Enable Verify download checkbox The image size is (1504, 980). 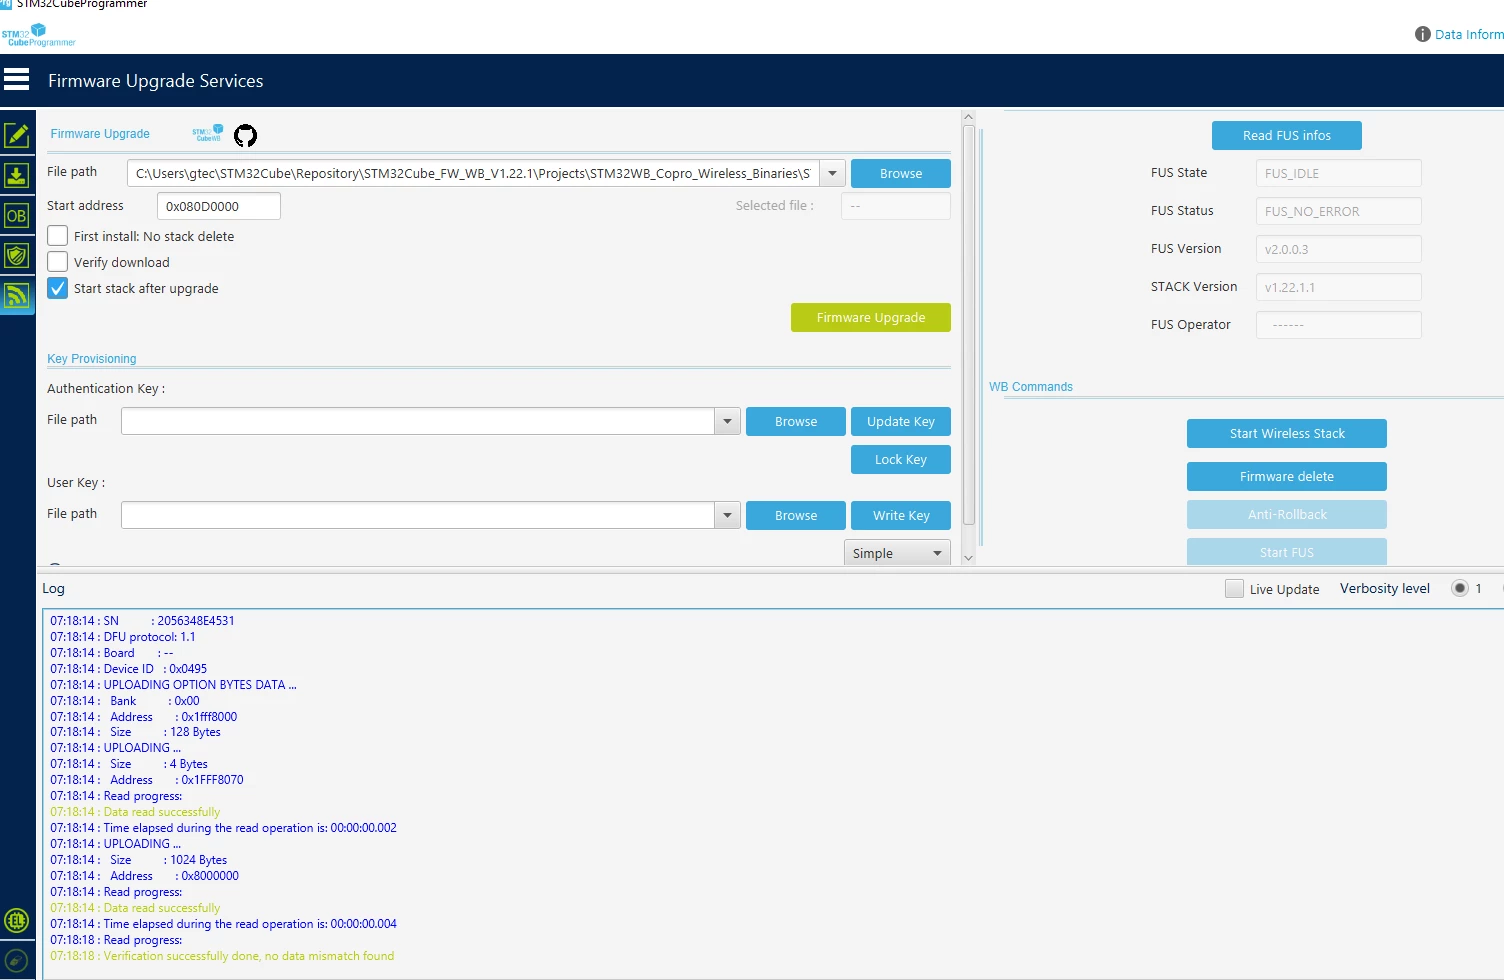pyautogui.click(x=58, y=262)
